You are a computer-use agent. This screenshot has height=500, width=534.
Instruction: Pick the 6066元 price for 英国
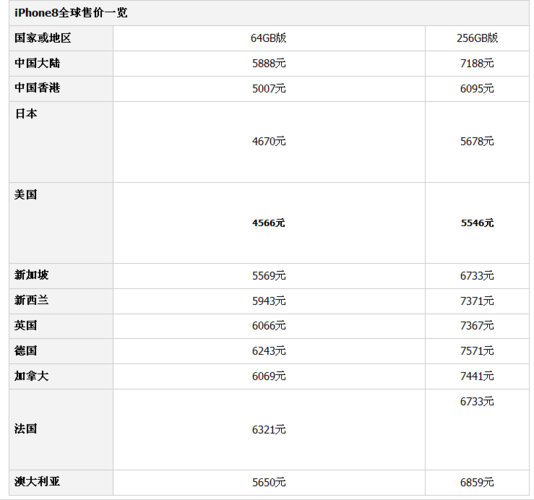coord(269,326)
